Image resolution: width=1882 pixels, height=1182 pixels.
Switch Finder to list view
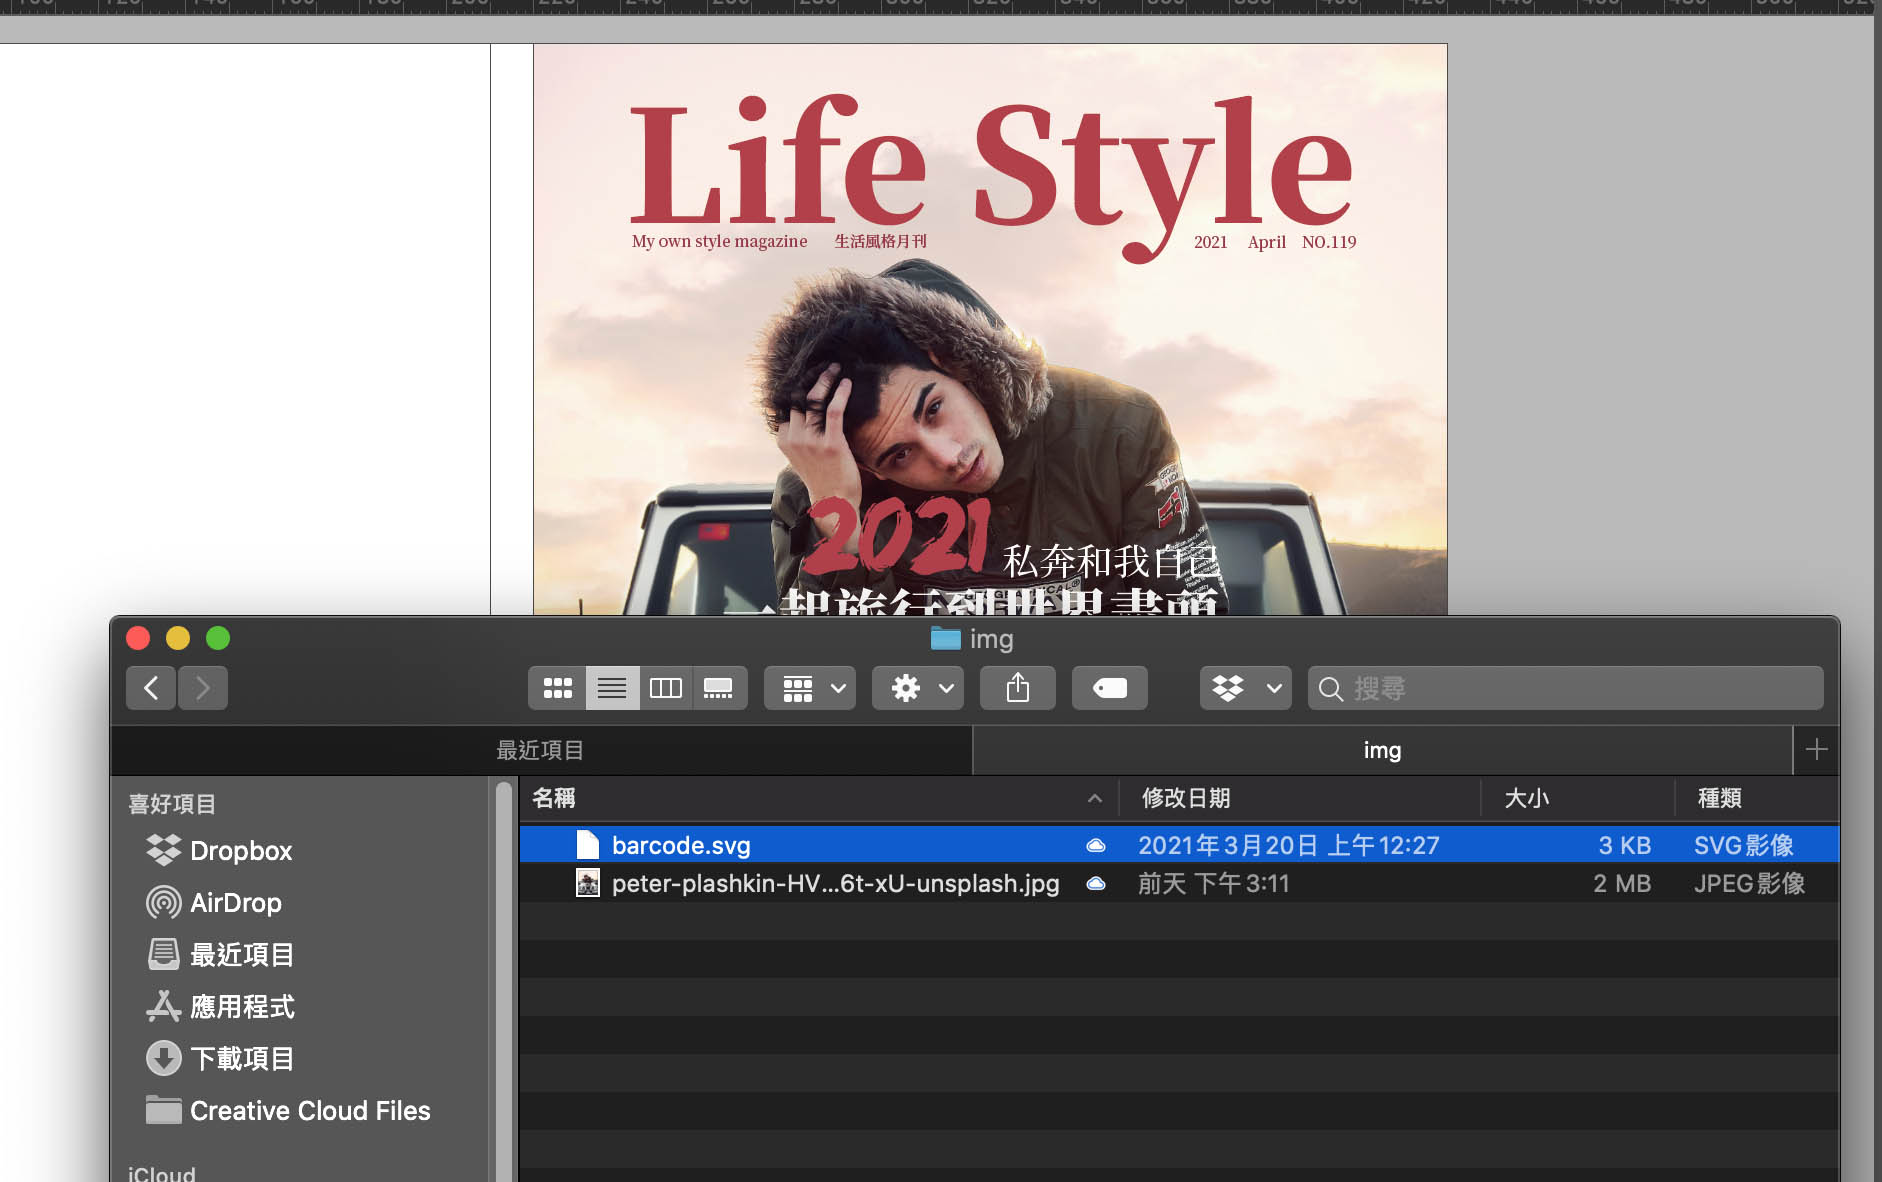point(612,688)
